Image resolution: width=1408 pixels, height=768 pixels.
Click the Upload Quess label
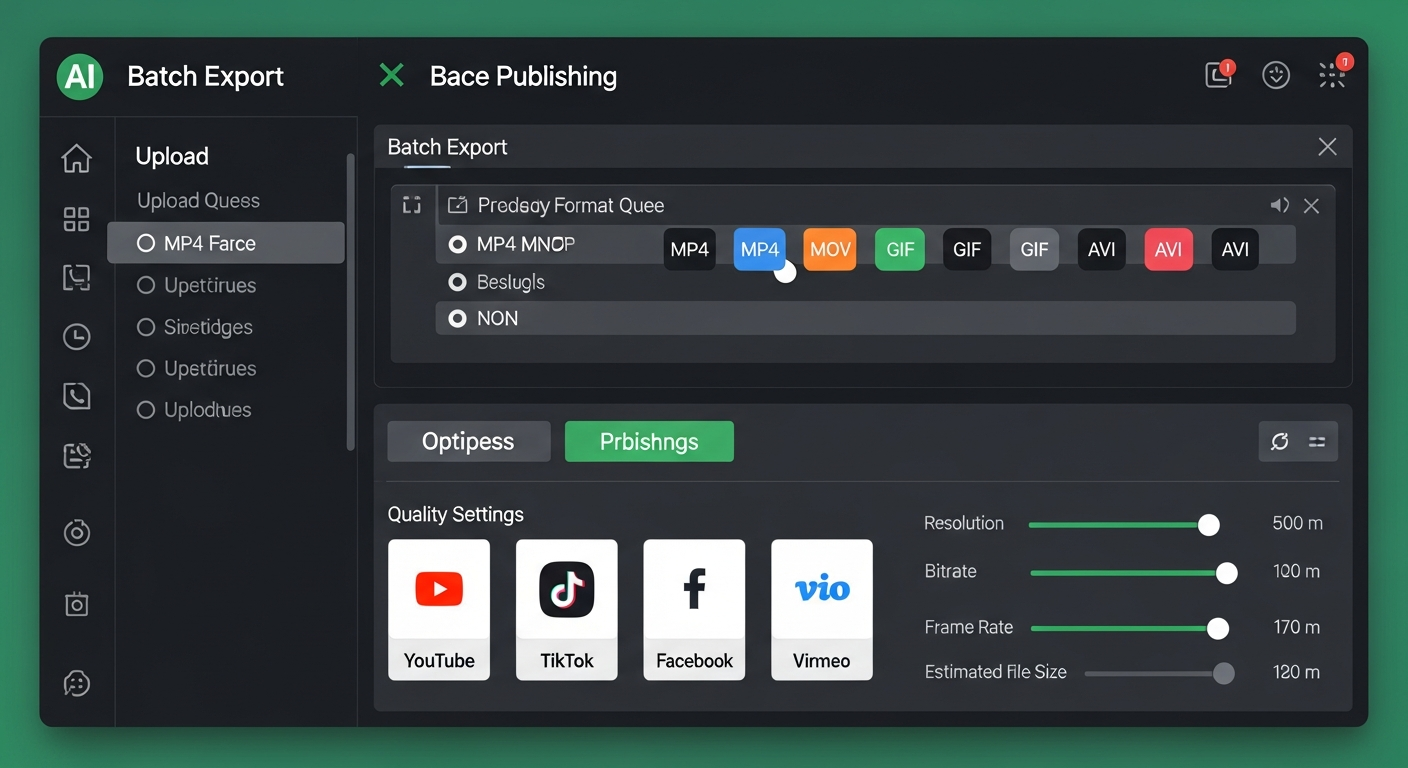pos(198,200)
